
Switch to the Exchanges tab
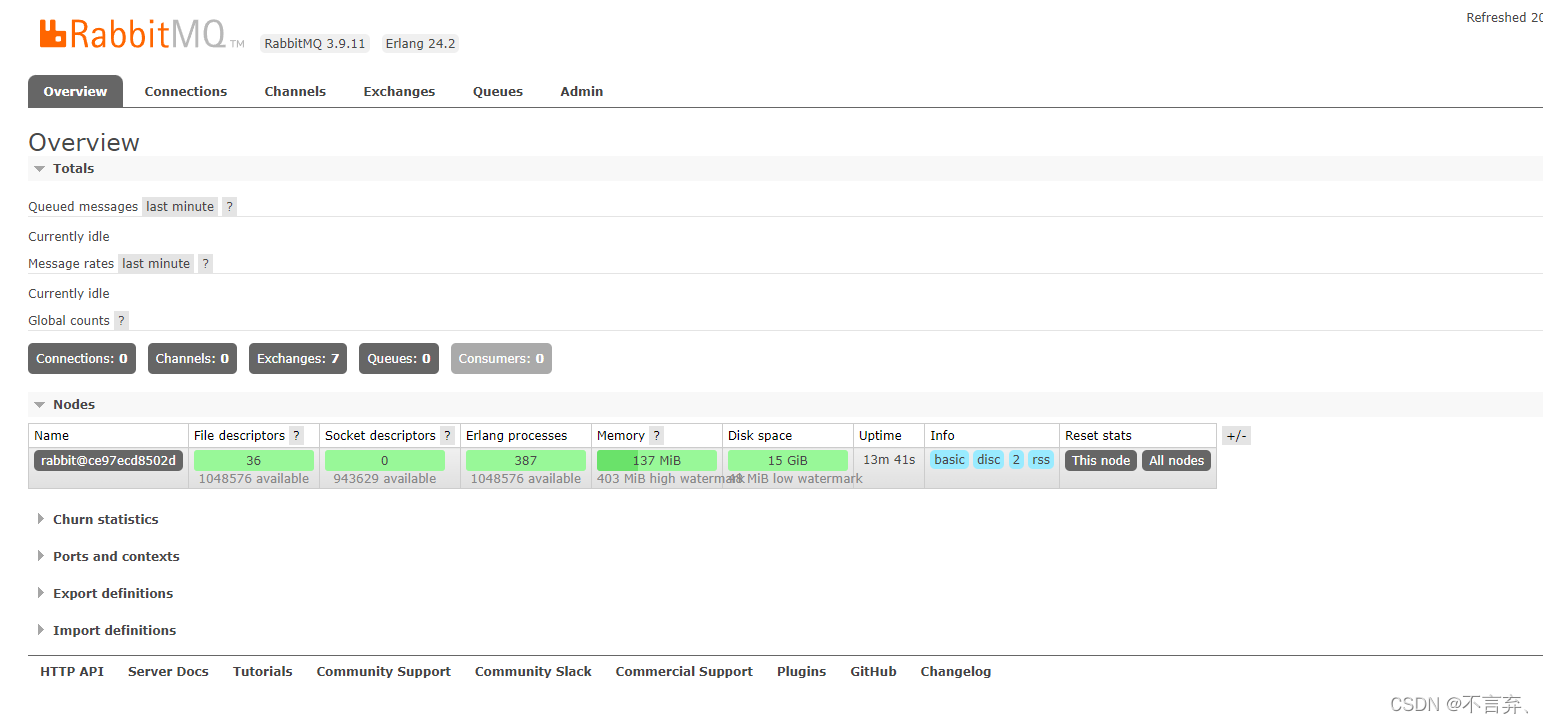coord(399,91)
